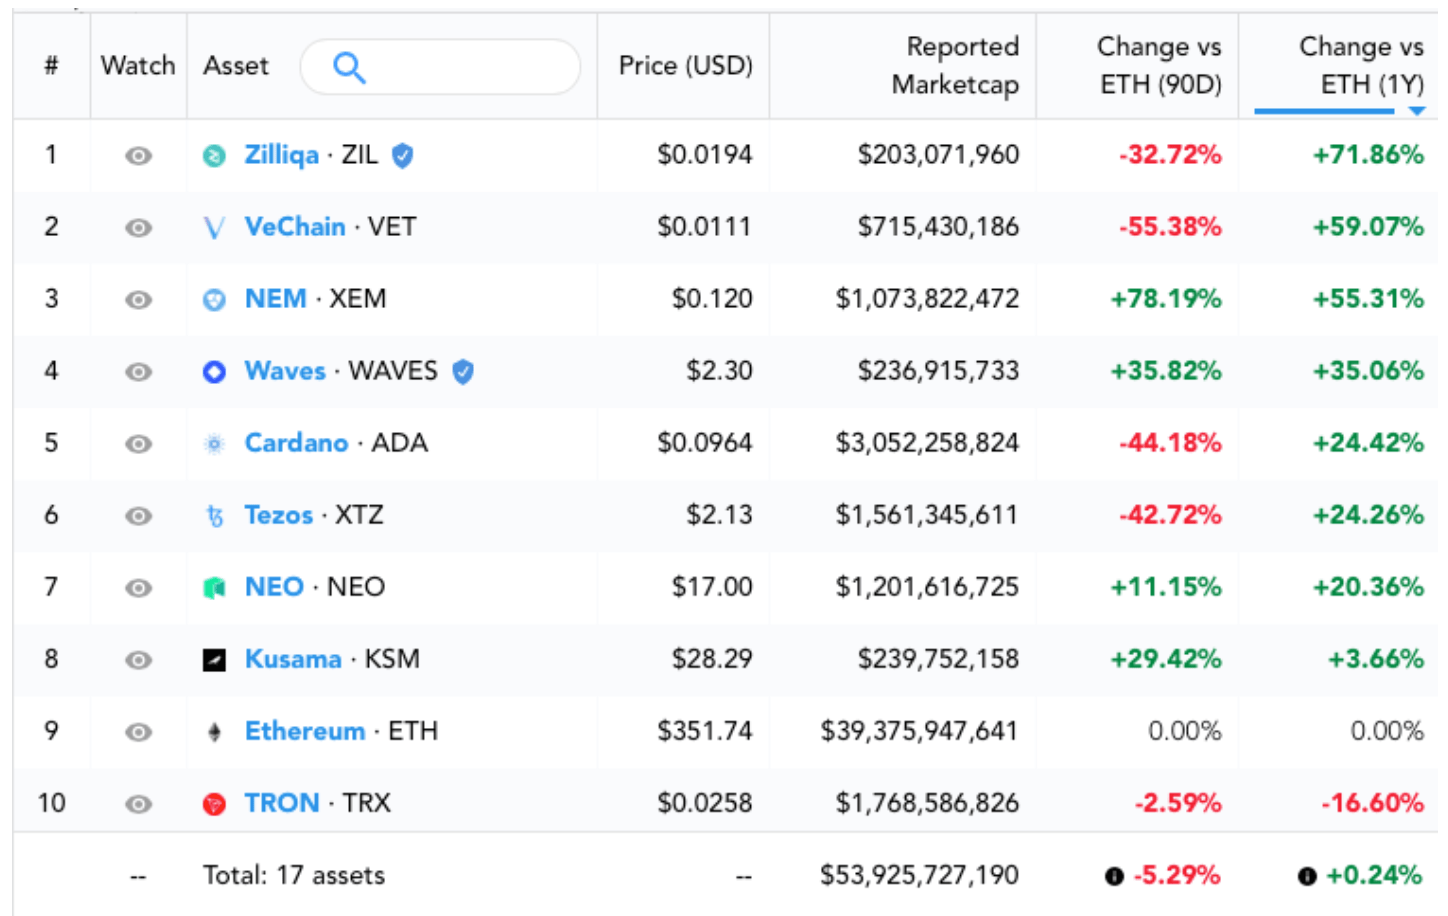Screen dimensions: 1448x916
Task: Open the Zilliqa asset link
Action: tap(282, 155)
